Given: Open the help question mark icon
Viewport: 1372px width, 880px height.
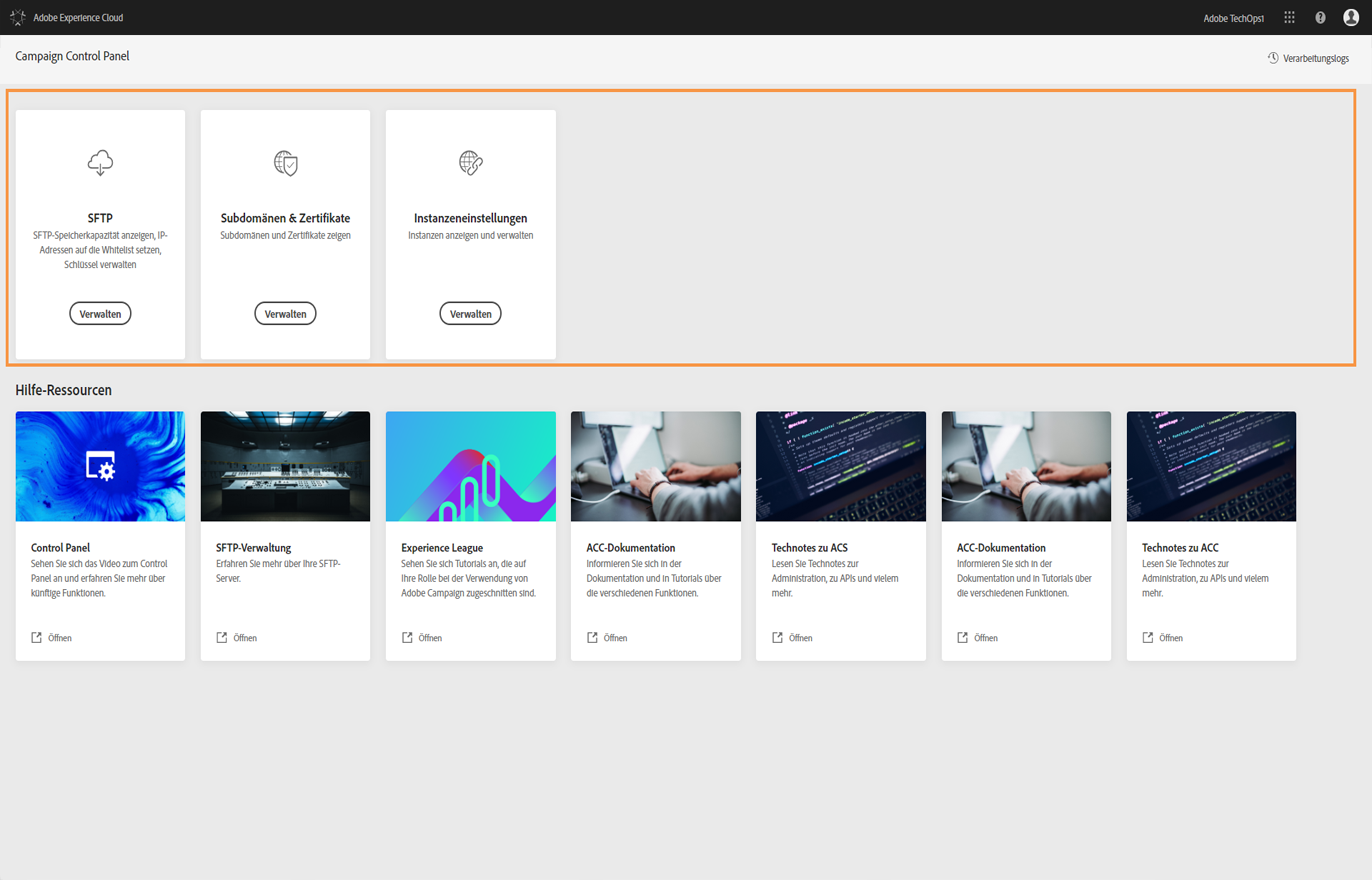Looking at the screenshot, I should tap(1320, 17).
